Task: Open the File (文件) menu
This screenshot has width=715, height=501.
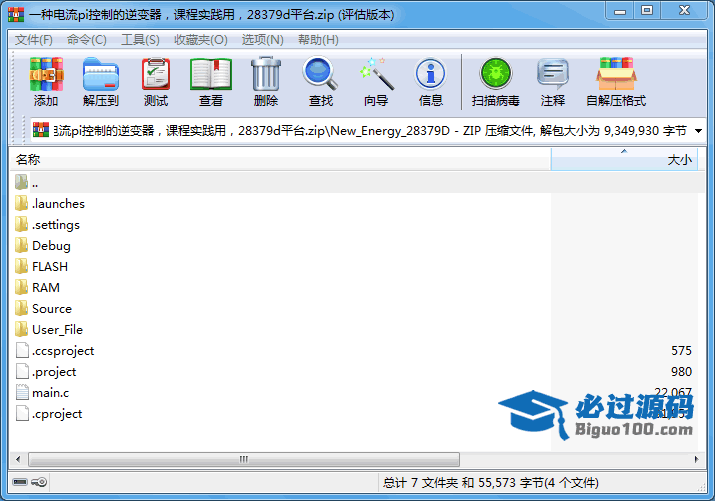Action: tap(34, 40)
